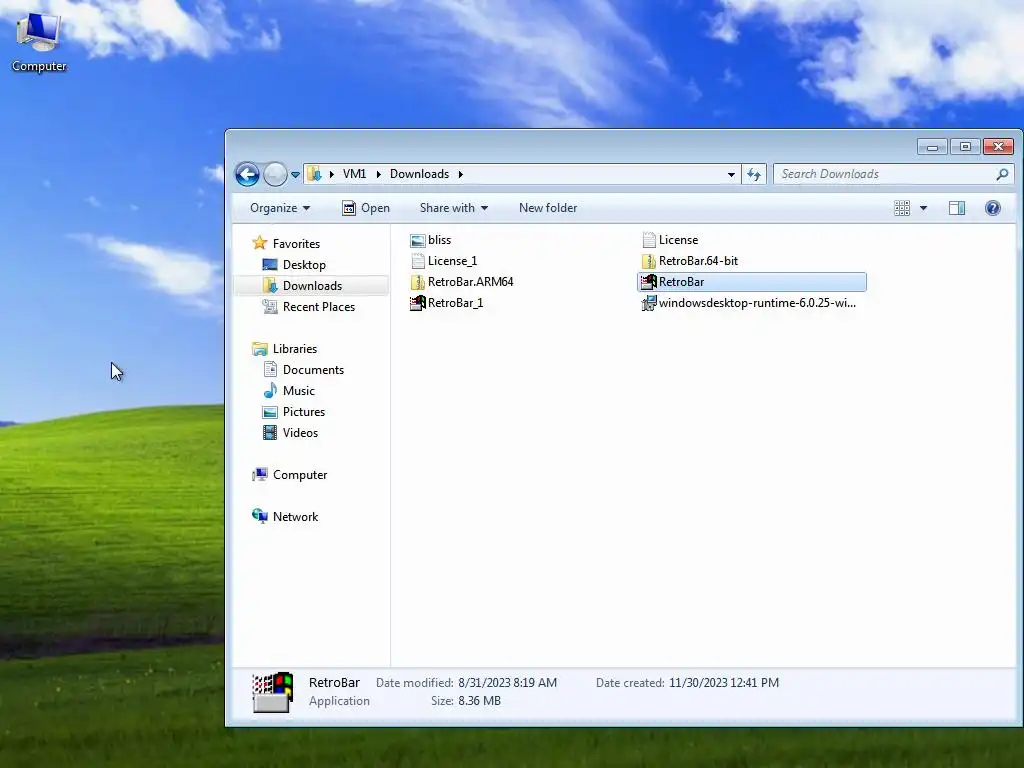Select the highlighted RetroBar application icon
This screenshot has height=768, width=1024.
click(x=648, y=282)
